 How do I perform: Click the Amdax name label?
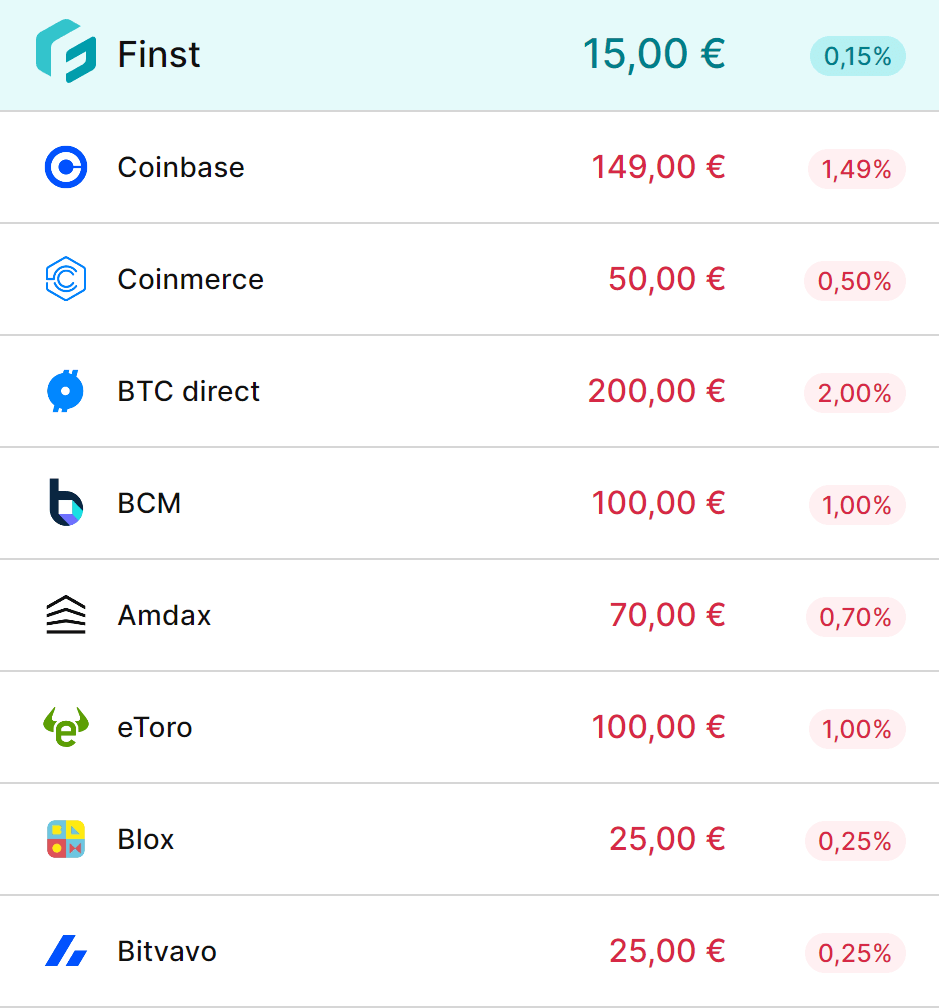click(x=164, y=615)
